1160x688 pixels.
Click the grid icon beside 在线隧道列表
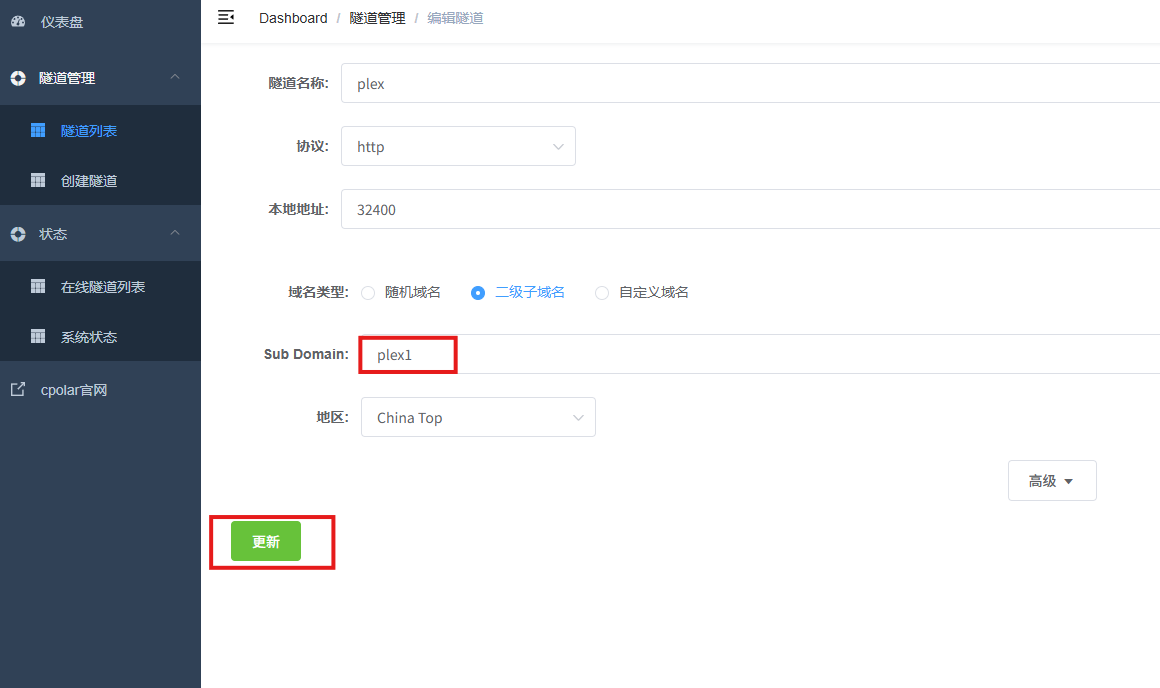point(38,286)
